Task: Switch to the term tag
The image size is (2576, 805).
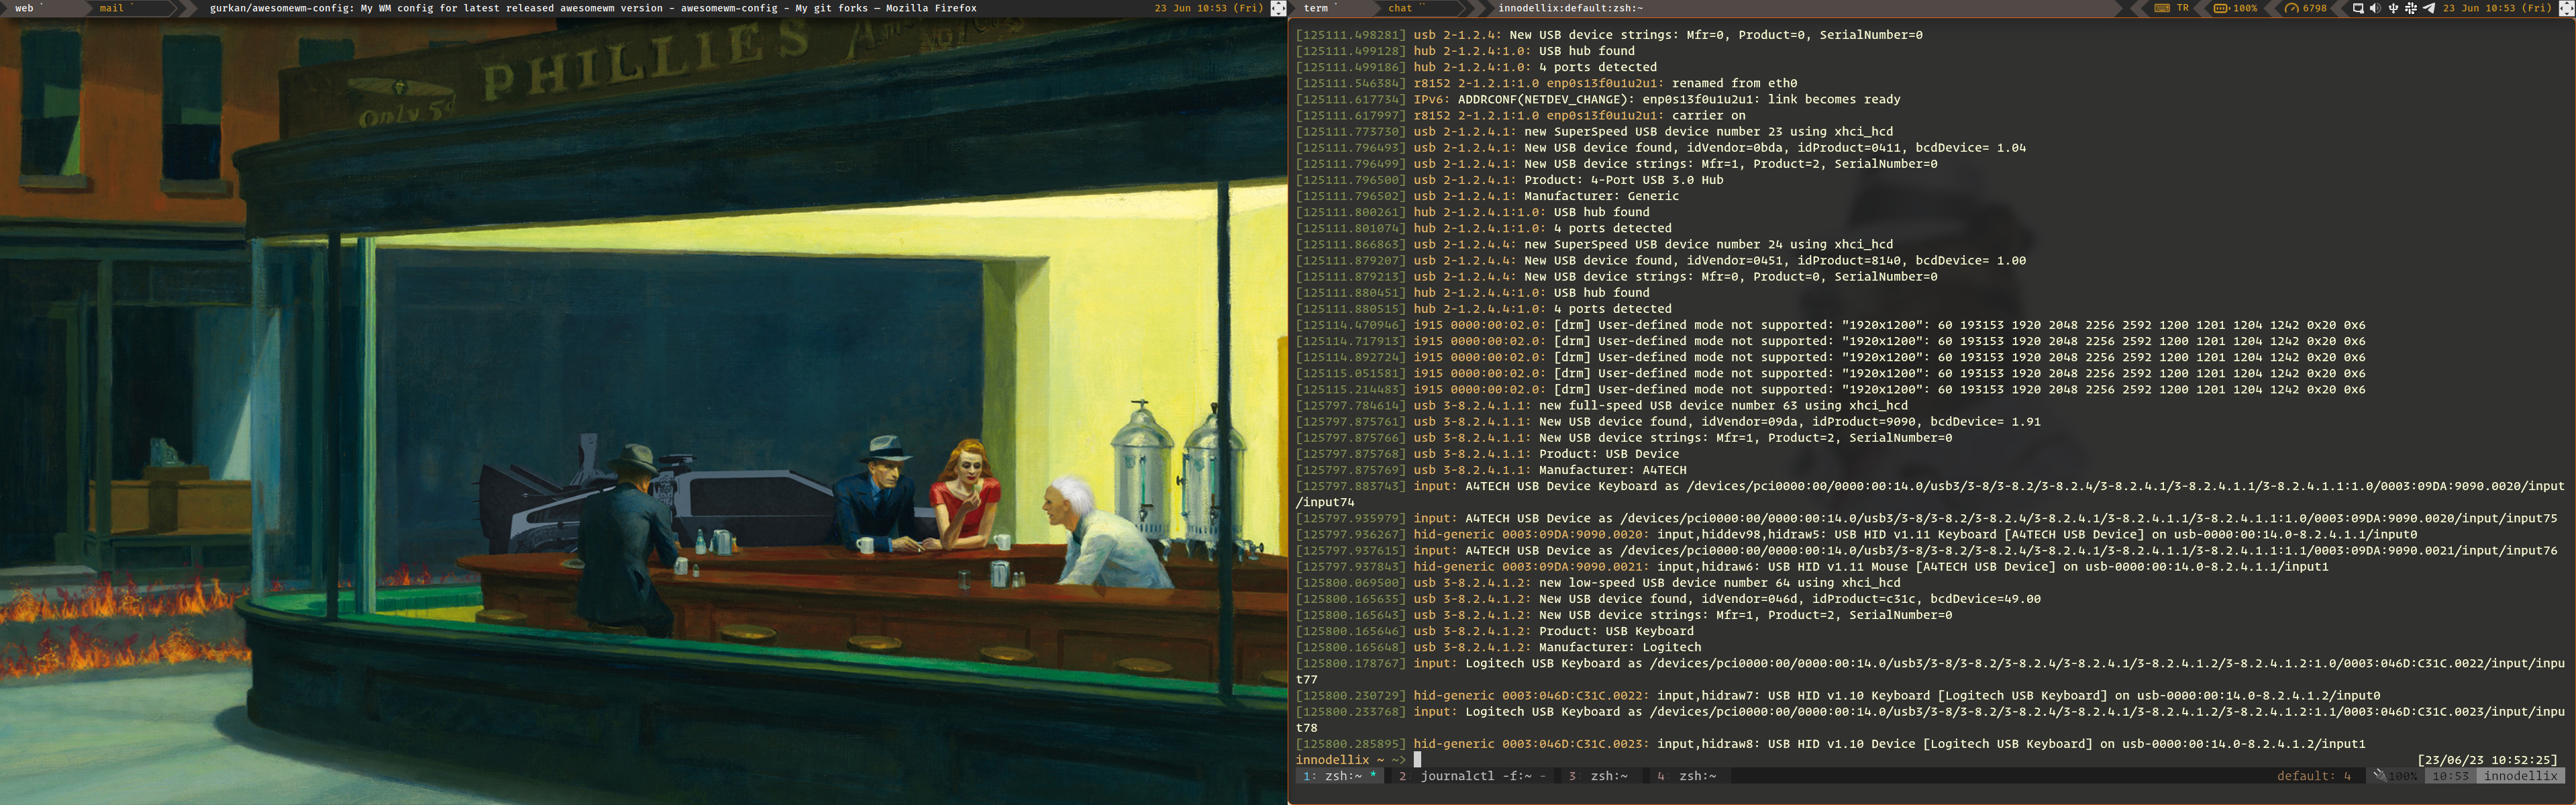Action: (1316, 8)
